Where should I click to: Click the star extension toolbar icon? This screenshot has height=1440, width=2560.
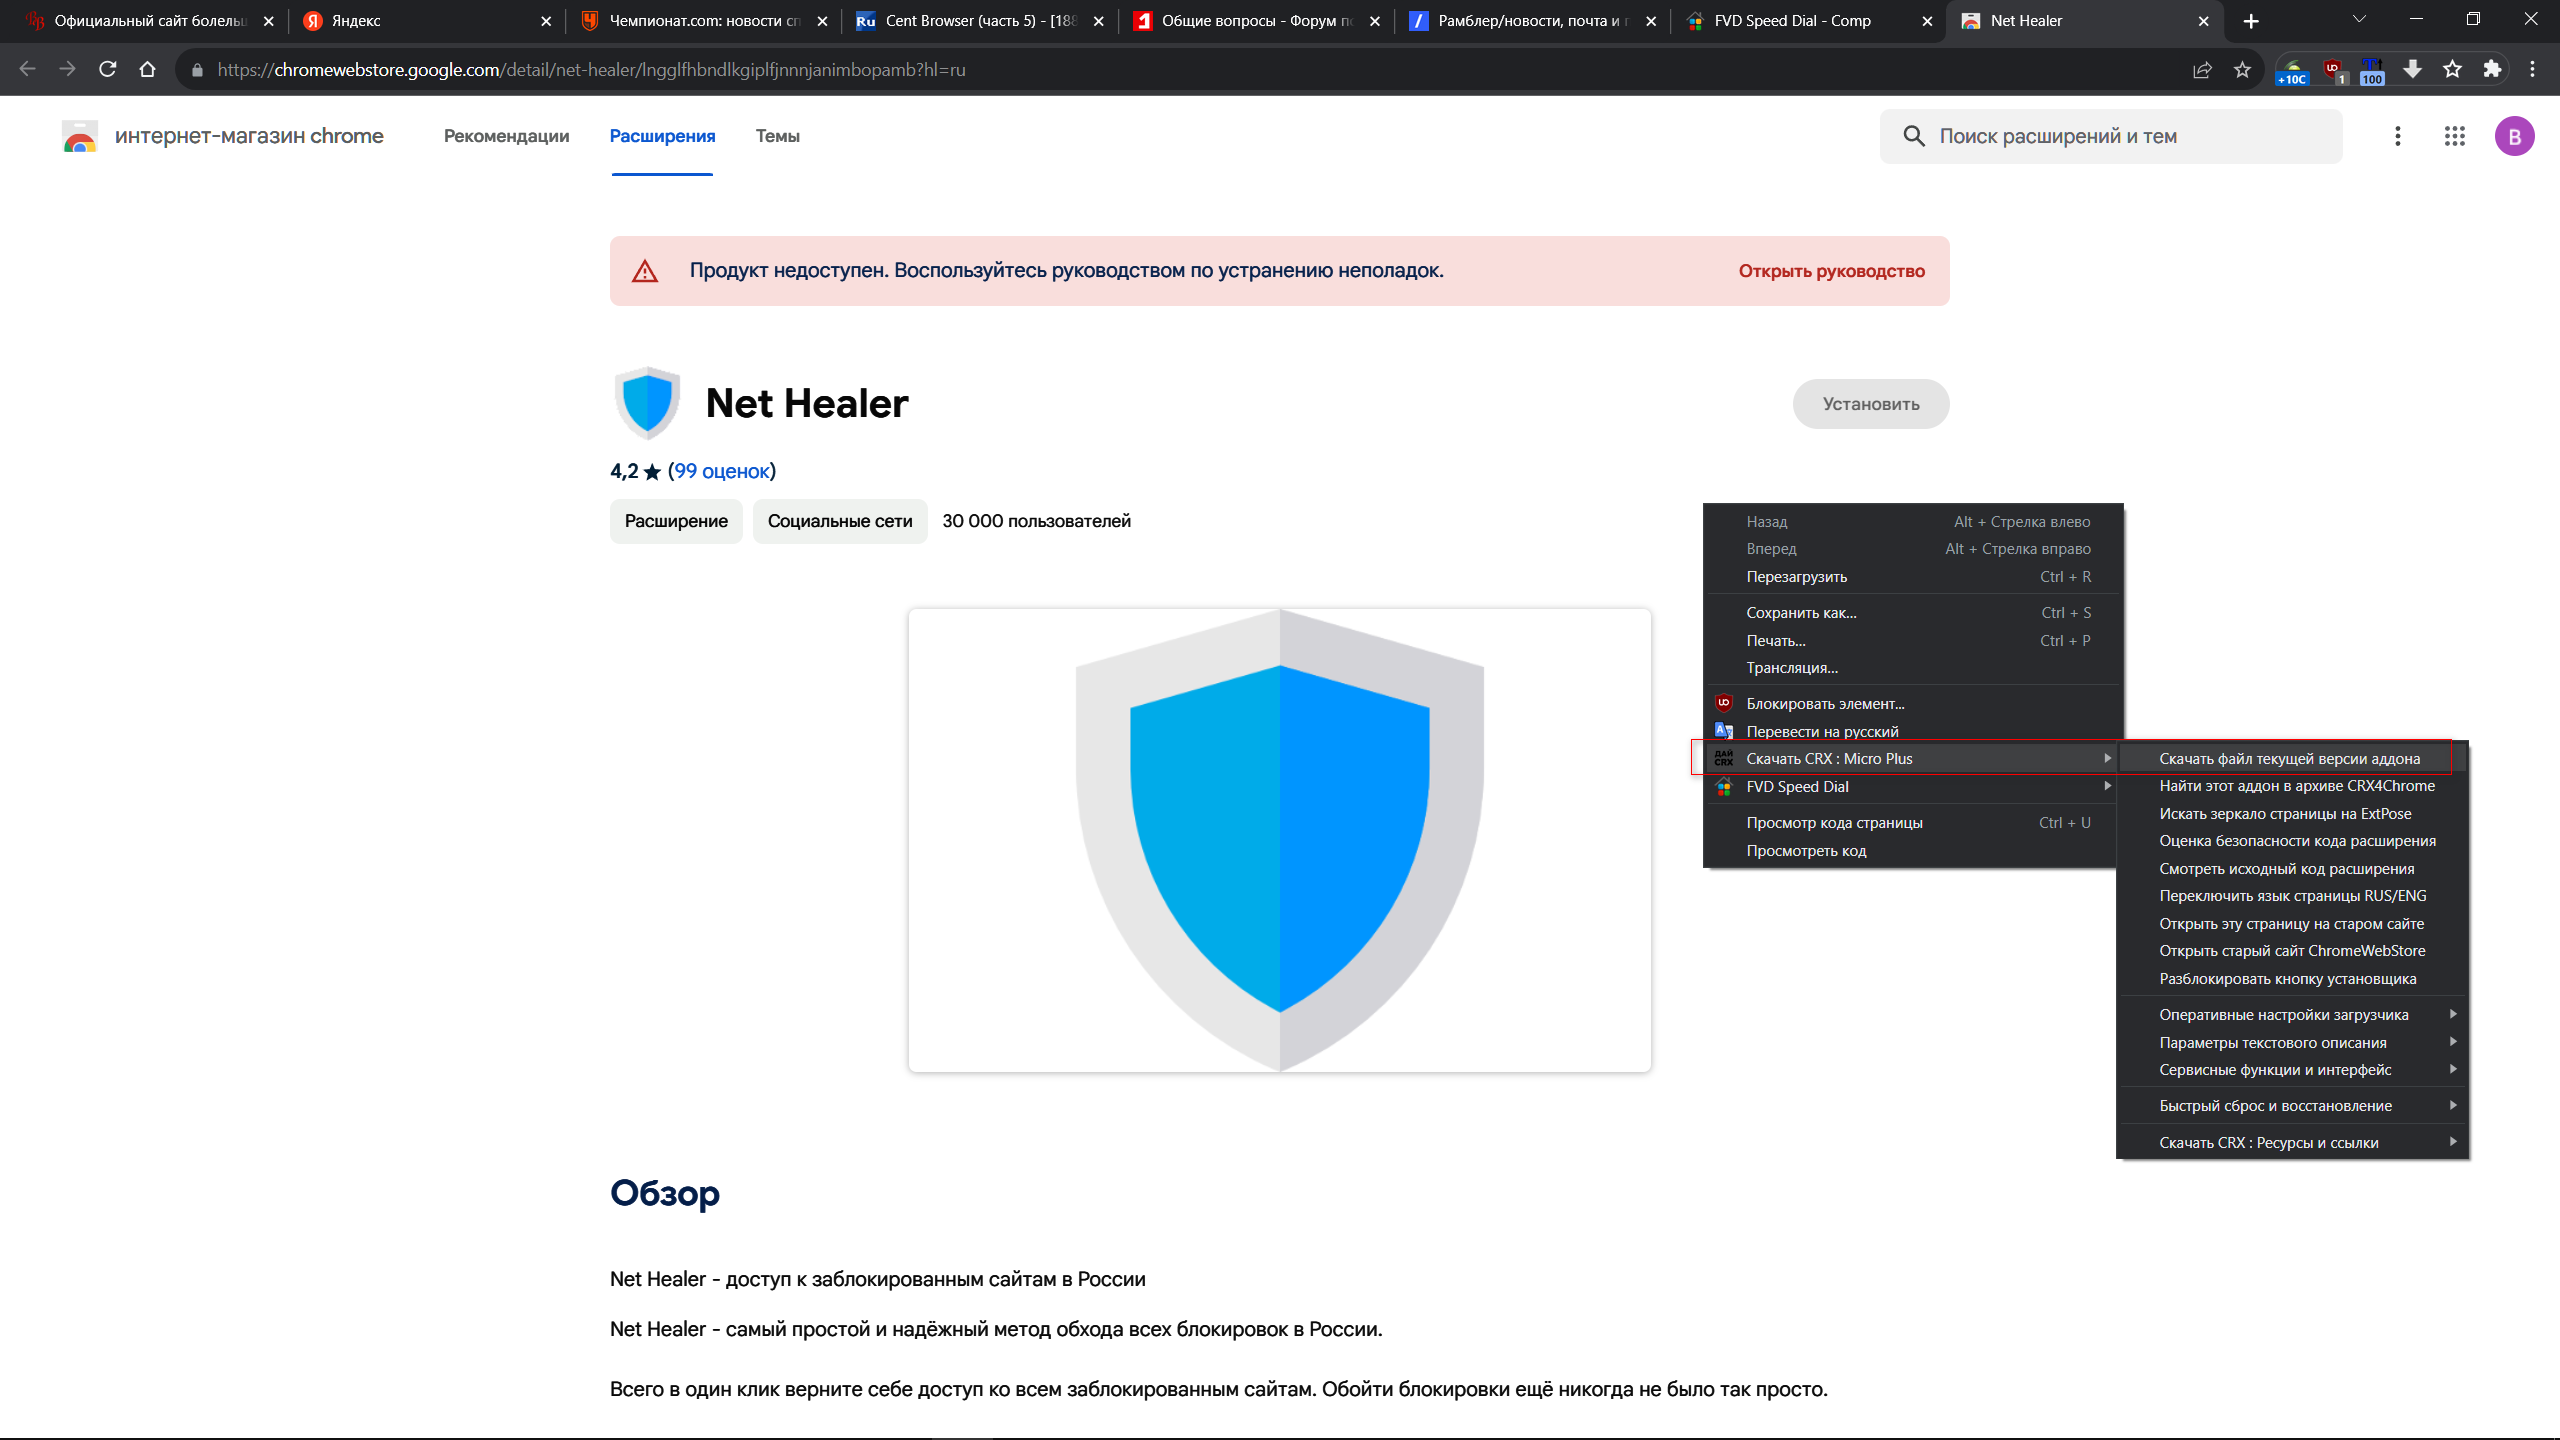click(2453, 69)
